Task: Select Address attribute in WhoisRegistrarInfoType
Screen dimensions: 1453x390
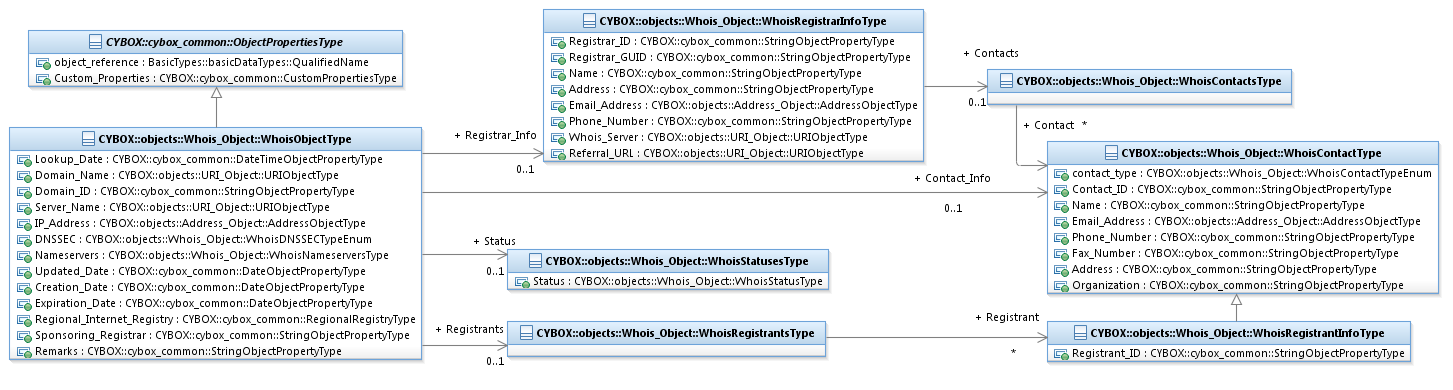Action: click(722, 89)
